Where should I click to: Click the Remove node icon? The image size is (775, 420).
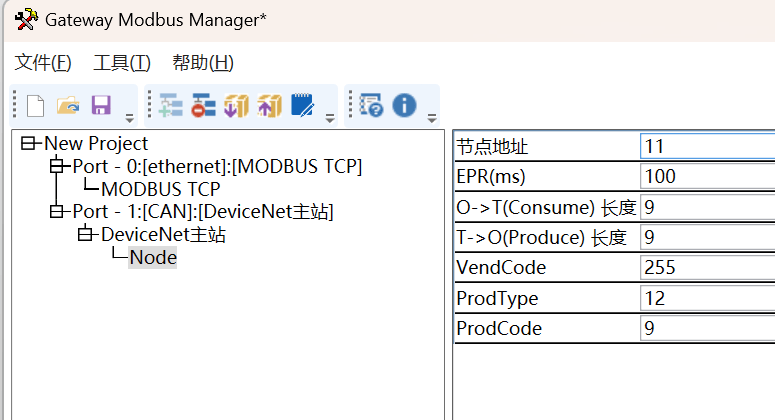click(204, 106)
